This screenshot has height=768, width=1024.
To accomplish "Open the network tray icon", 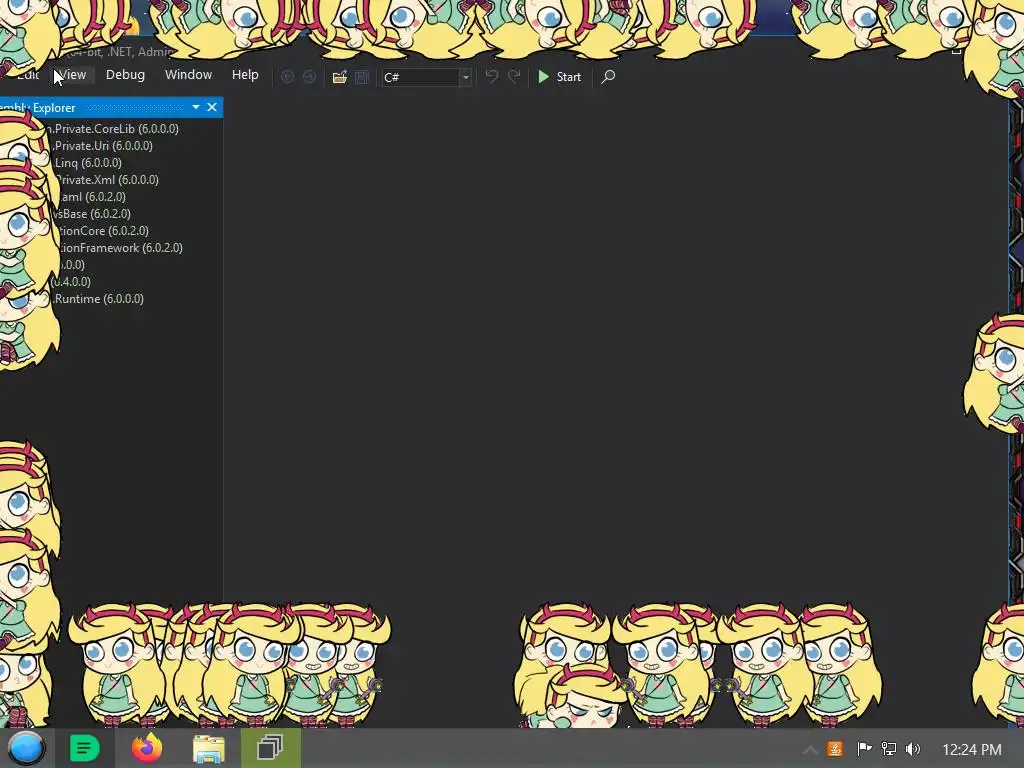I will [x=889, y=749].
